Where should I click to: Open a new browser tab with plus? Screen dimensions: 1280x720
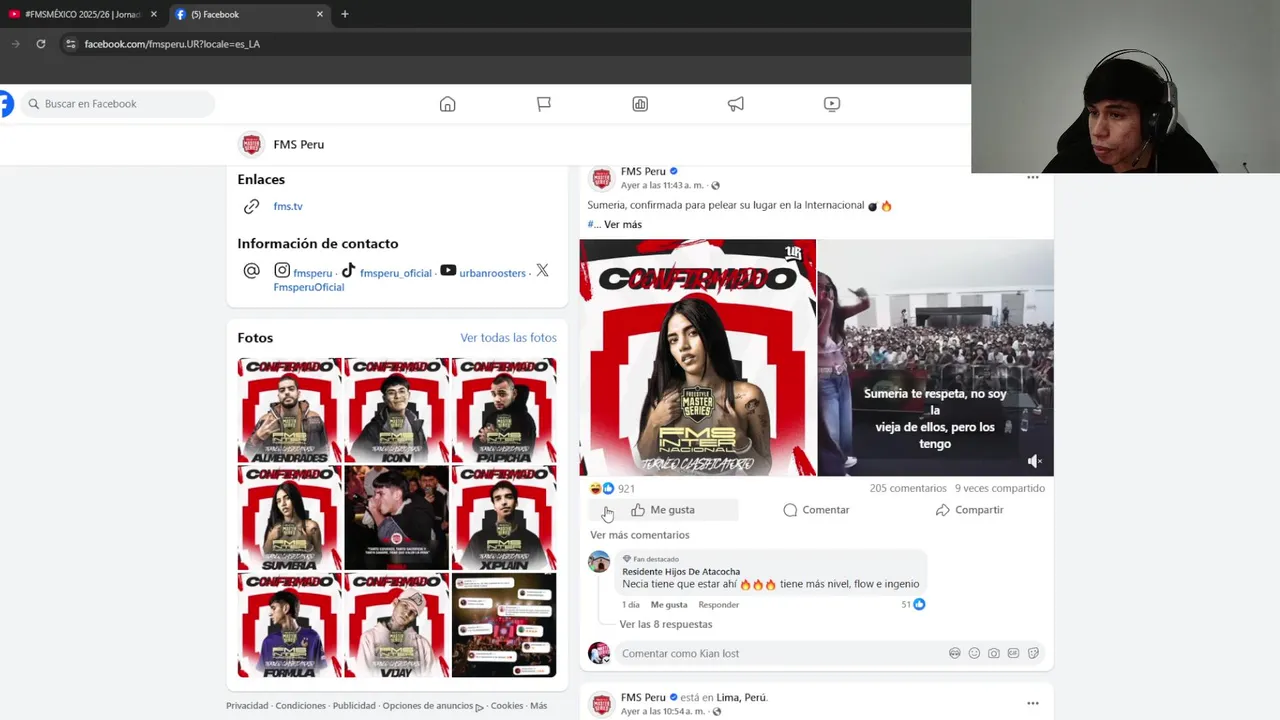tap(345, 14)
